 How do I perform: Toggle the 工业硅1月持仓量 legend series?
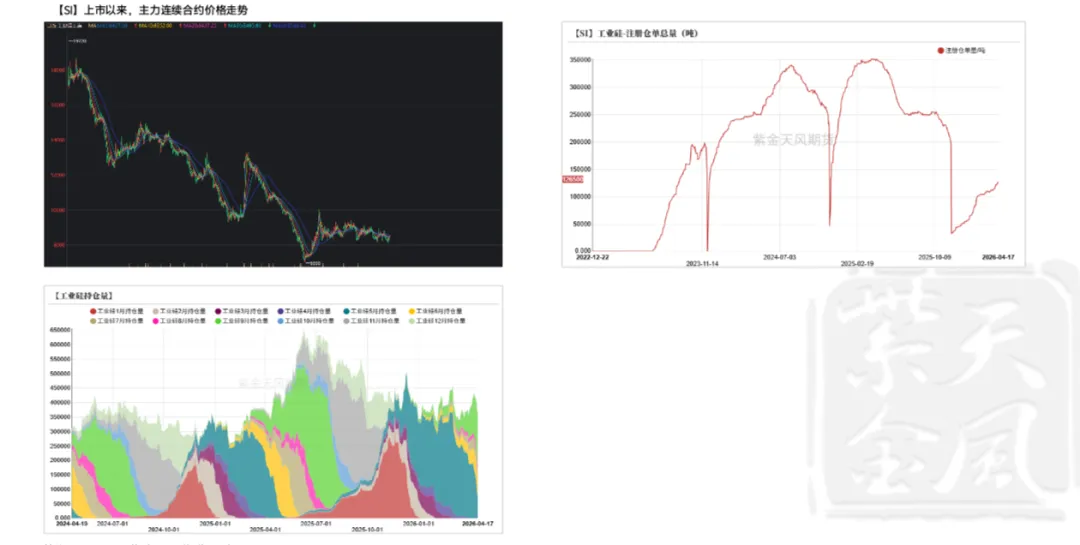(x=117, y=311)
